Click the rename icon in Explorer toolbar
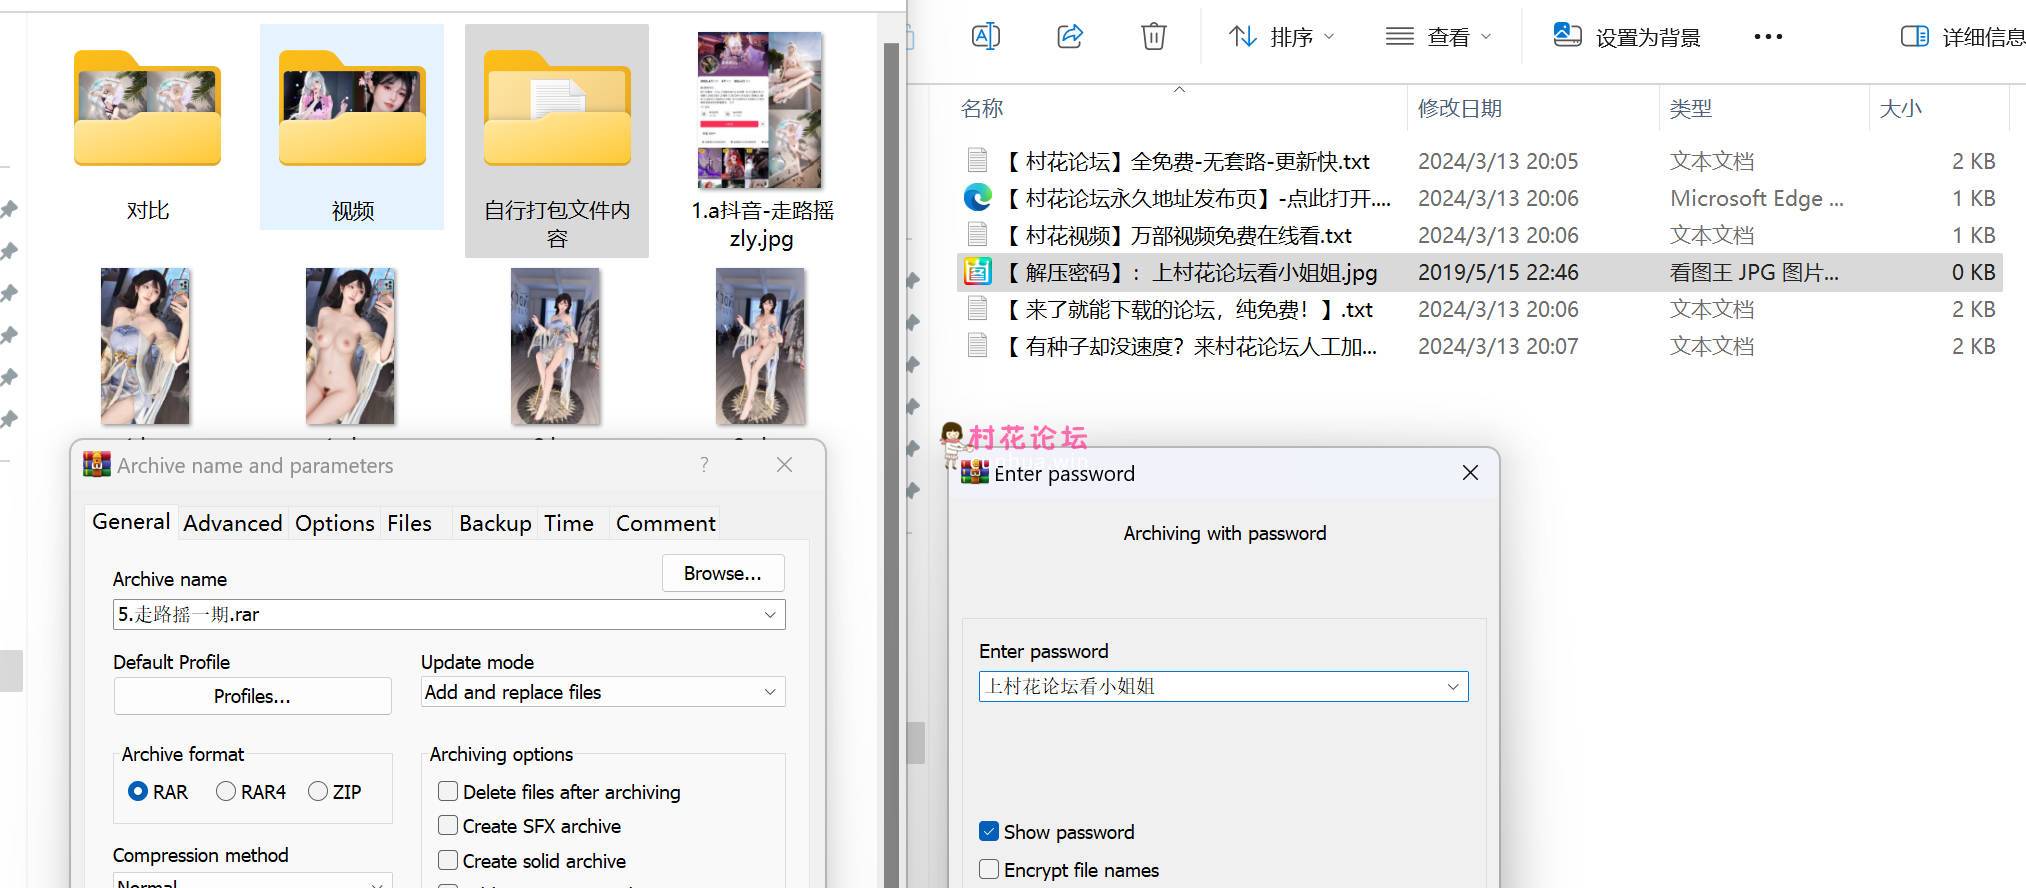 (x=985, y=37)
